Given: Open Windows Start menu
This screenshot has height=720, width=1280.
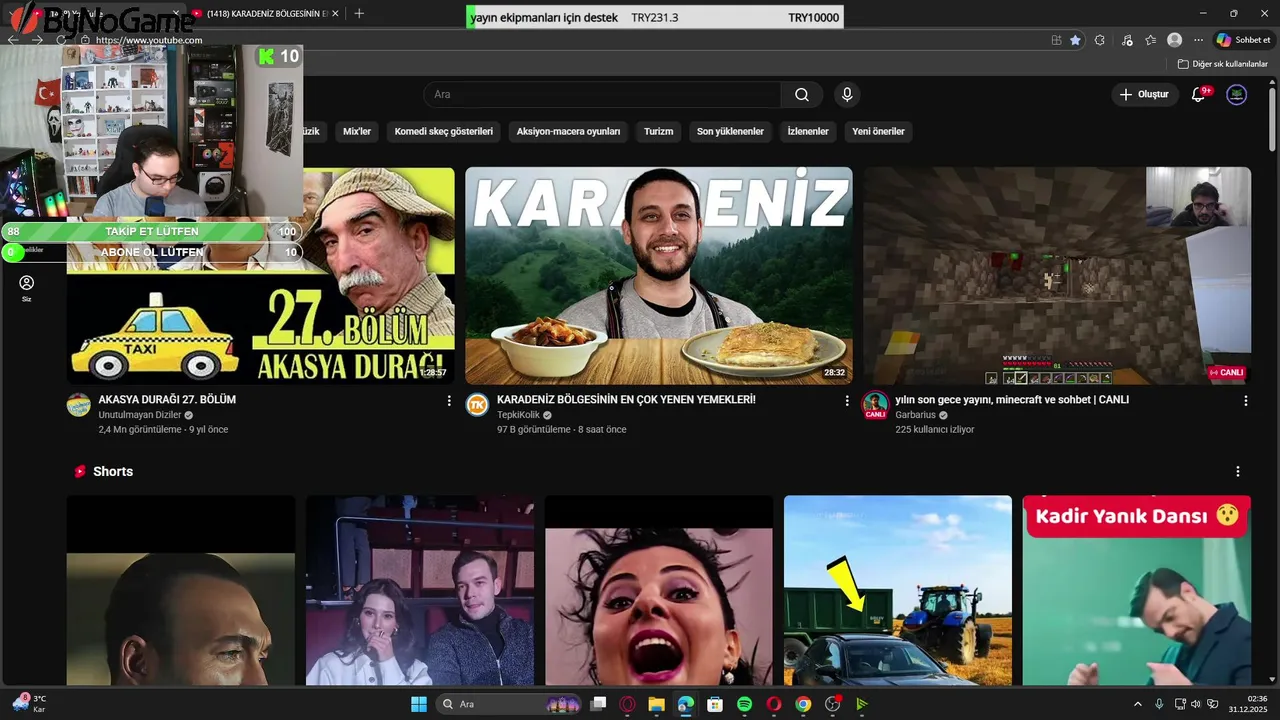Looking at the screenshot, I should point(419,704).
